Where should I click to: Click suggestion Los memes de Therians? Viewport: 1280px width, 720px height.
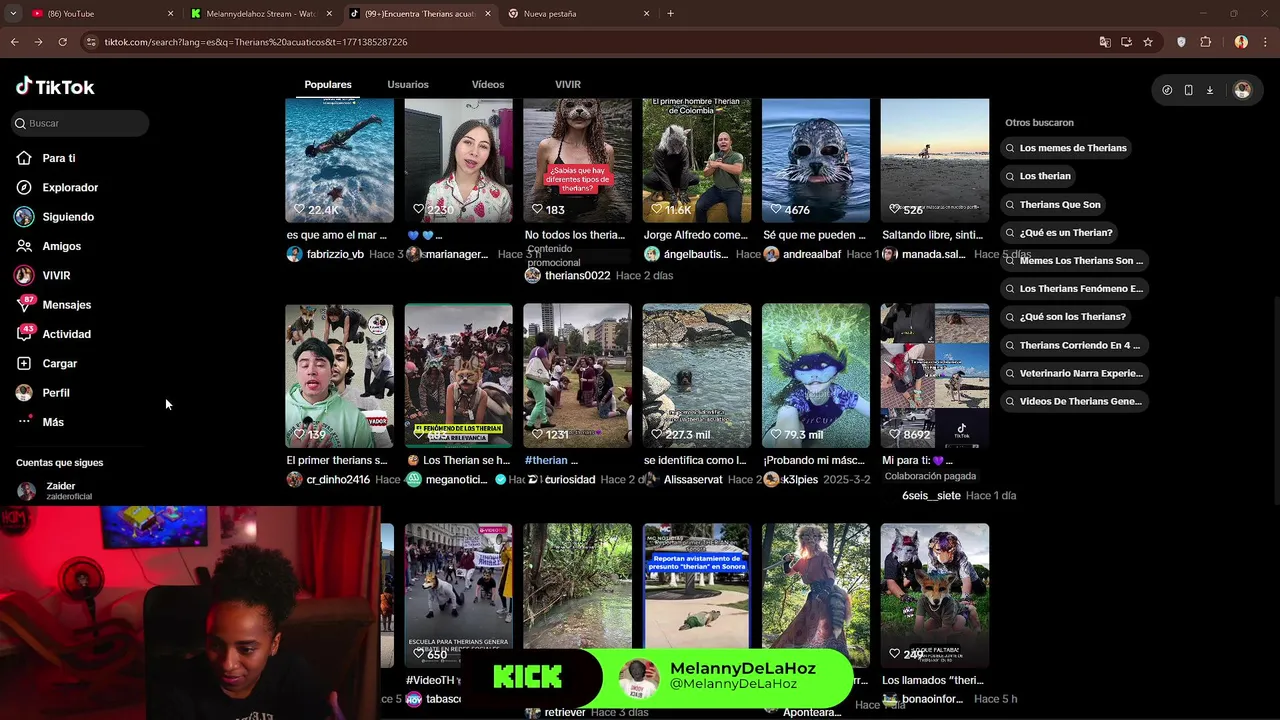(x=1065, y=148)
